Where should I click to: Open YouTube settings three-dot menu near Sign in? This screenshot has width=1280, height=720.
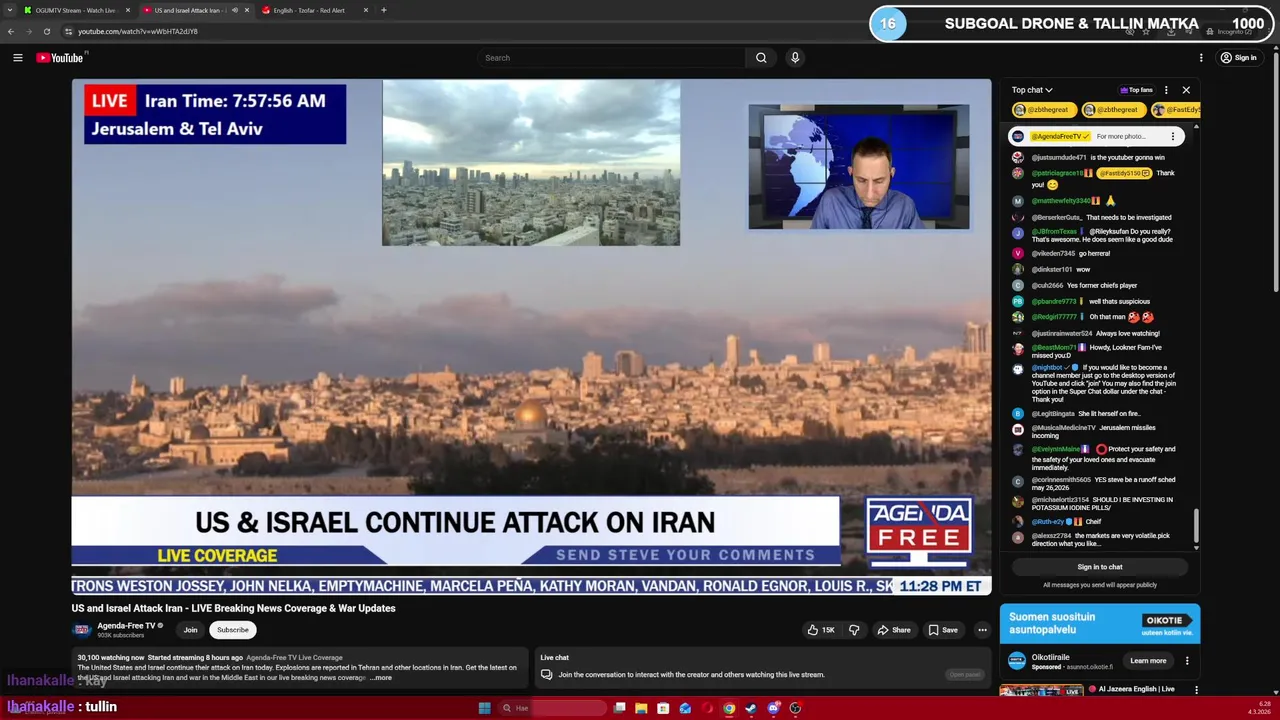pos(1201,58)
